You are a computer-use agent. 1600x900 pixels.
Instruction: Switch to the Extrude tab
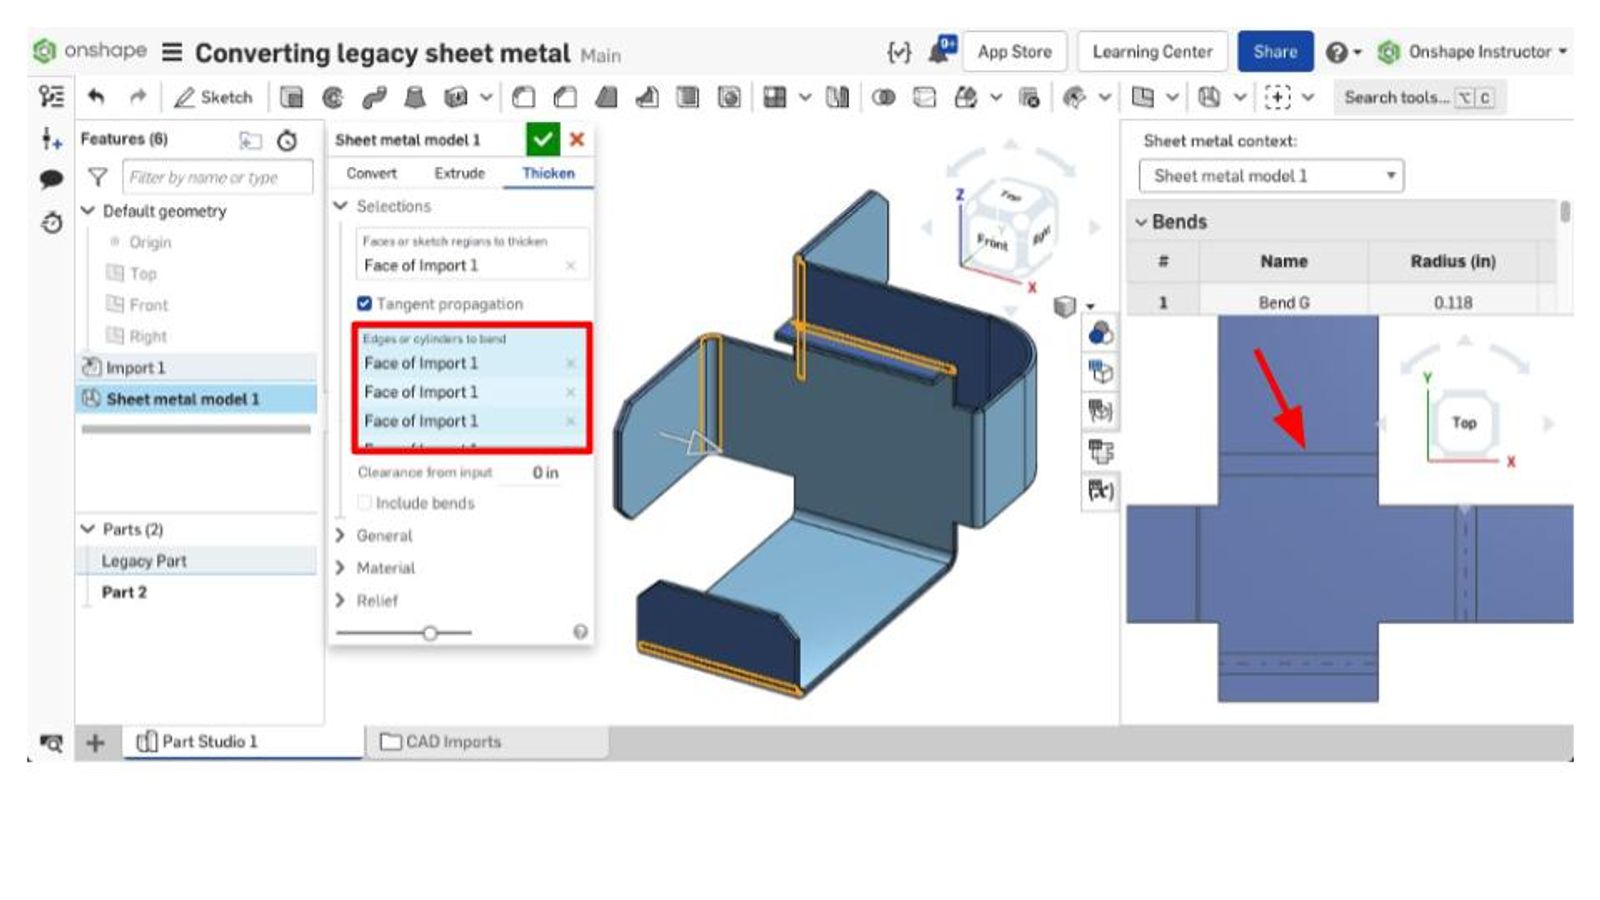[x=459, y=173]
